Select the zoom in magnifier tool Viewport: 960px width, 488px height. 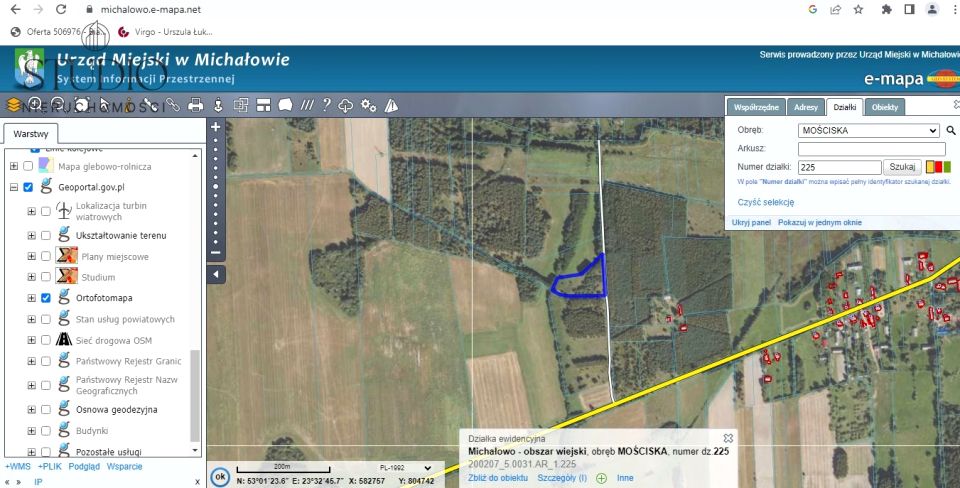tap(36, 105)
